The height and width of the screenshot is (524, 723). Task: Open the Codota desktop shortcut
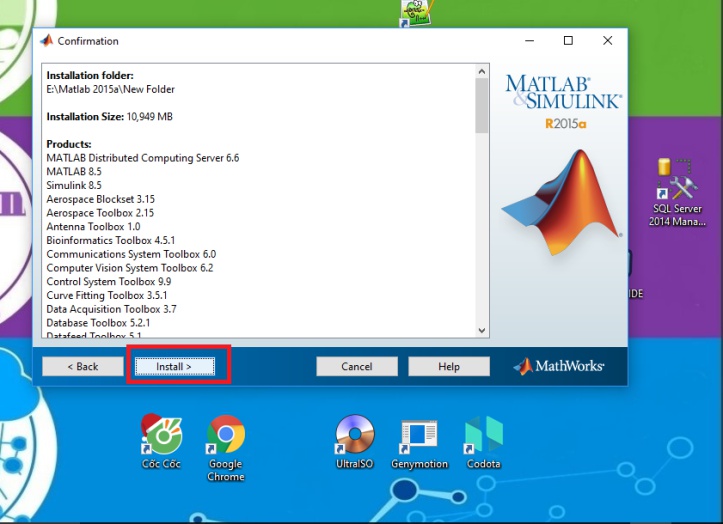point(484,442)
